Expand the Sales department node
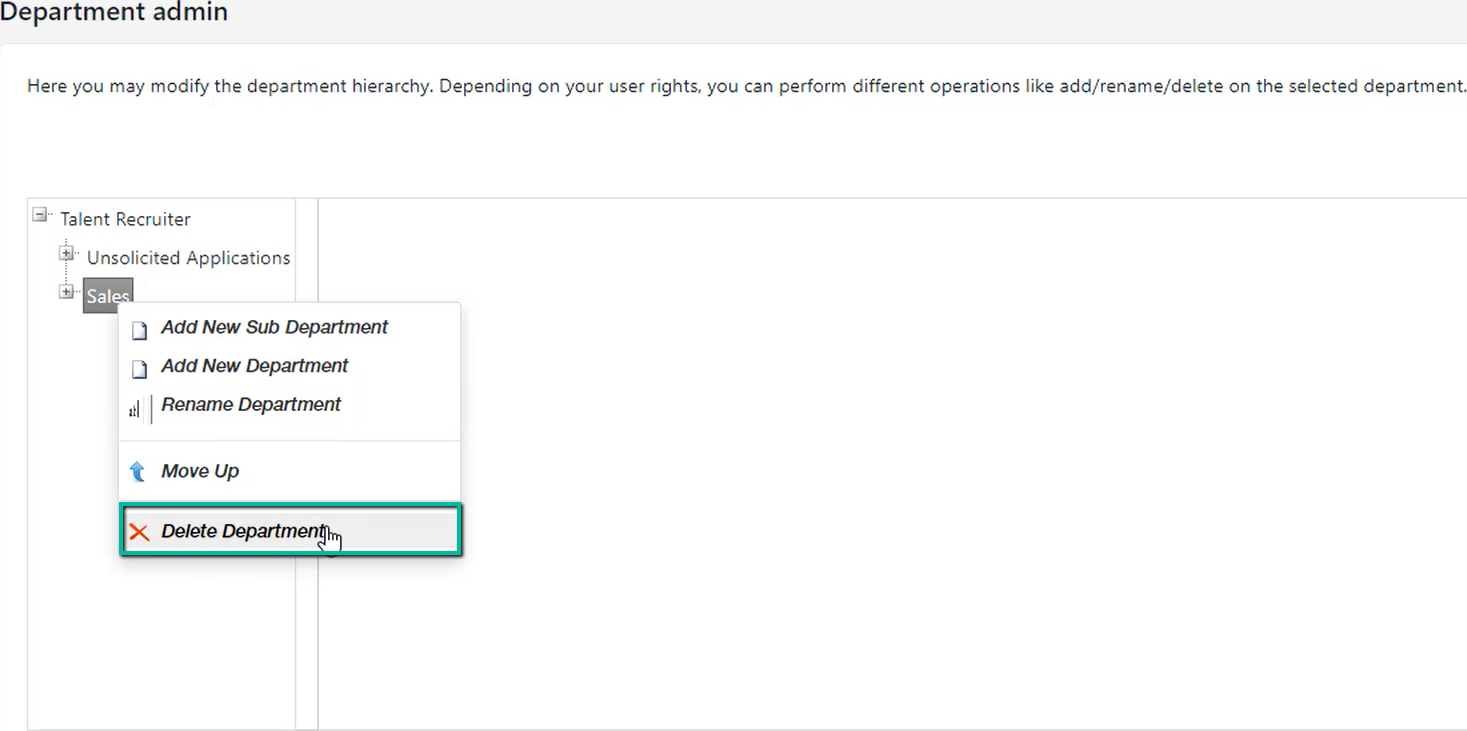 66,291
